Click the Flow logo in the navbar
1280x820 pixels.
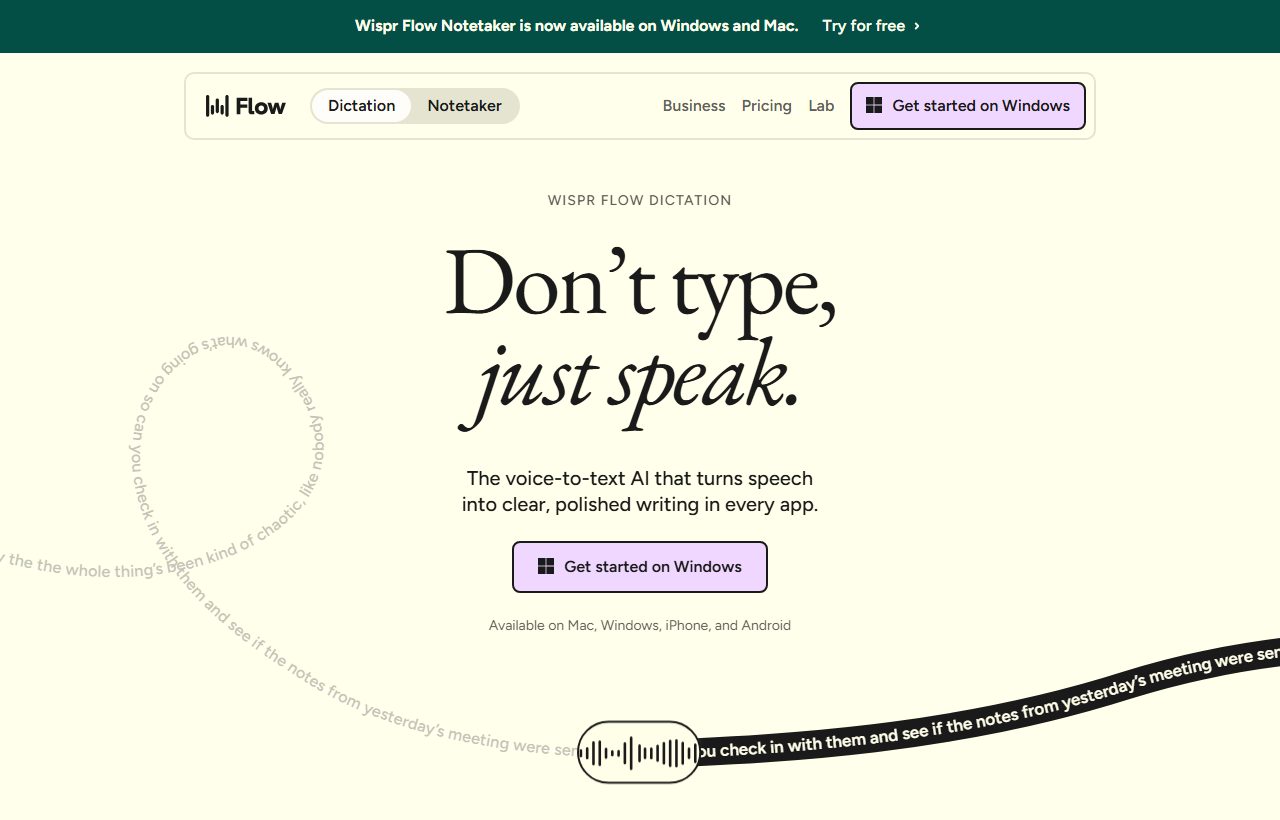pos(246,106)
